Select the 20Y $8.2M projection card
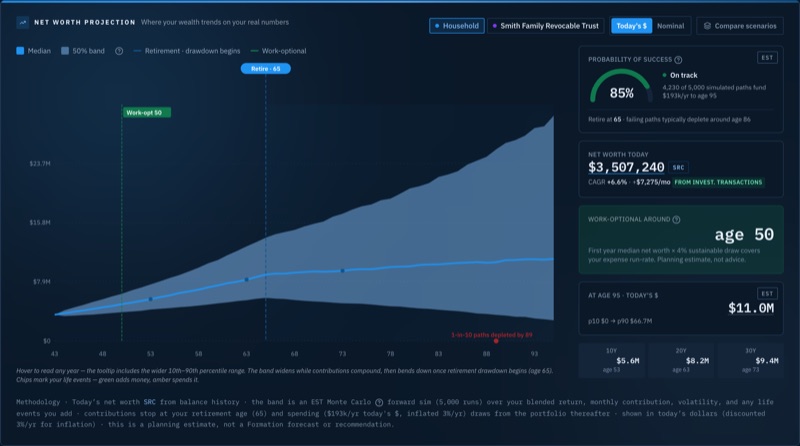 (681, 360)
